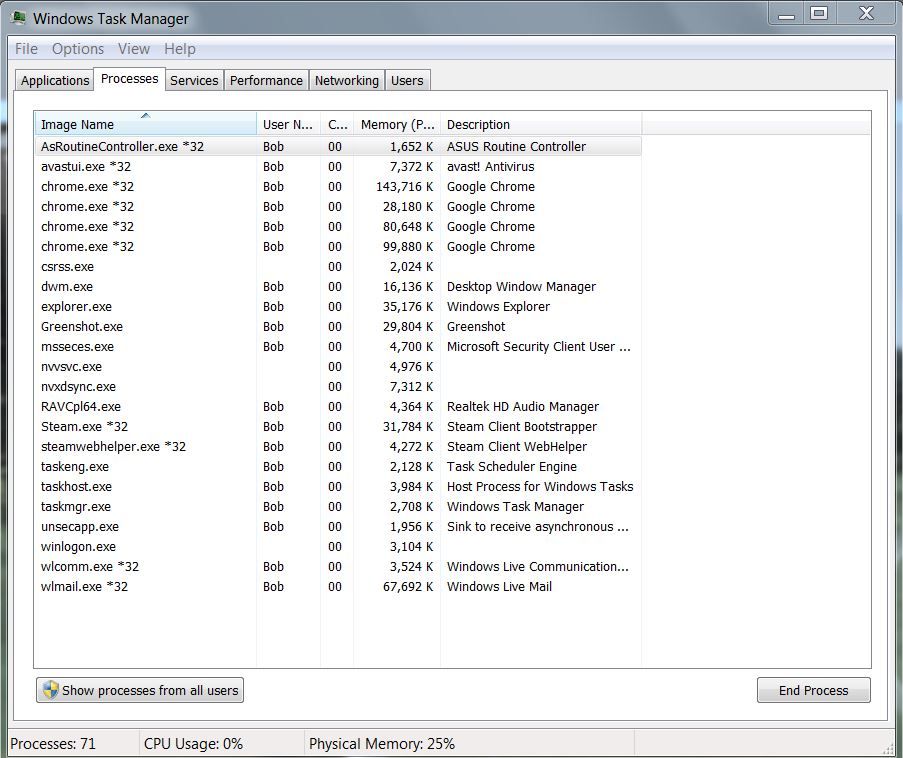Switch to the Users tab
Image resolution: width=903 pixels, height=758 pixels.
tap(407, 80)
